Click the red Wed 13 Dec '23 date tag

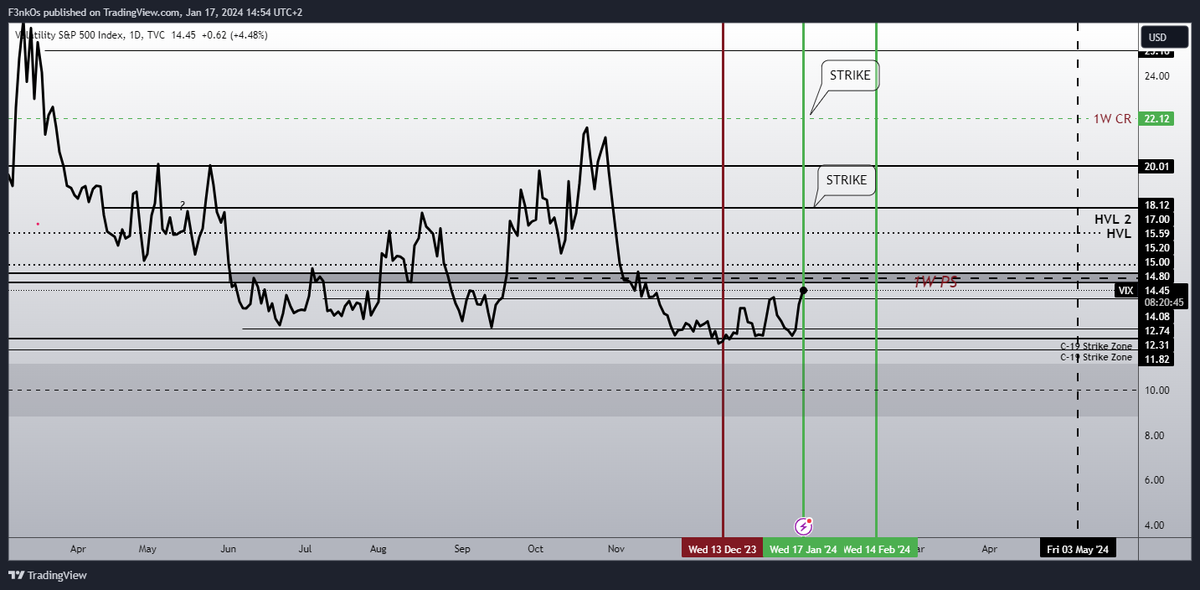[722, 549]
